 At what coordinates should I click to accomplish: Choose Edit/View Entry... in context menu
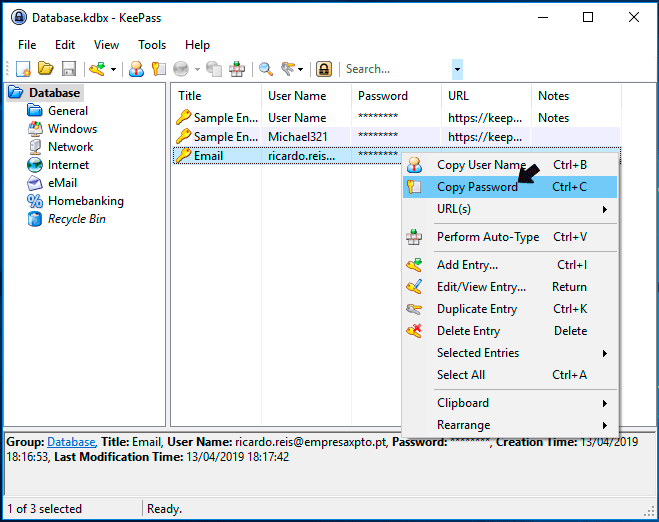coord(509,287)
